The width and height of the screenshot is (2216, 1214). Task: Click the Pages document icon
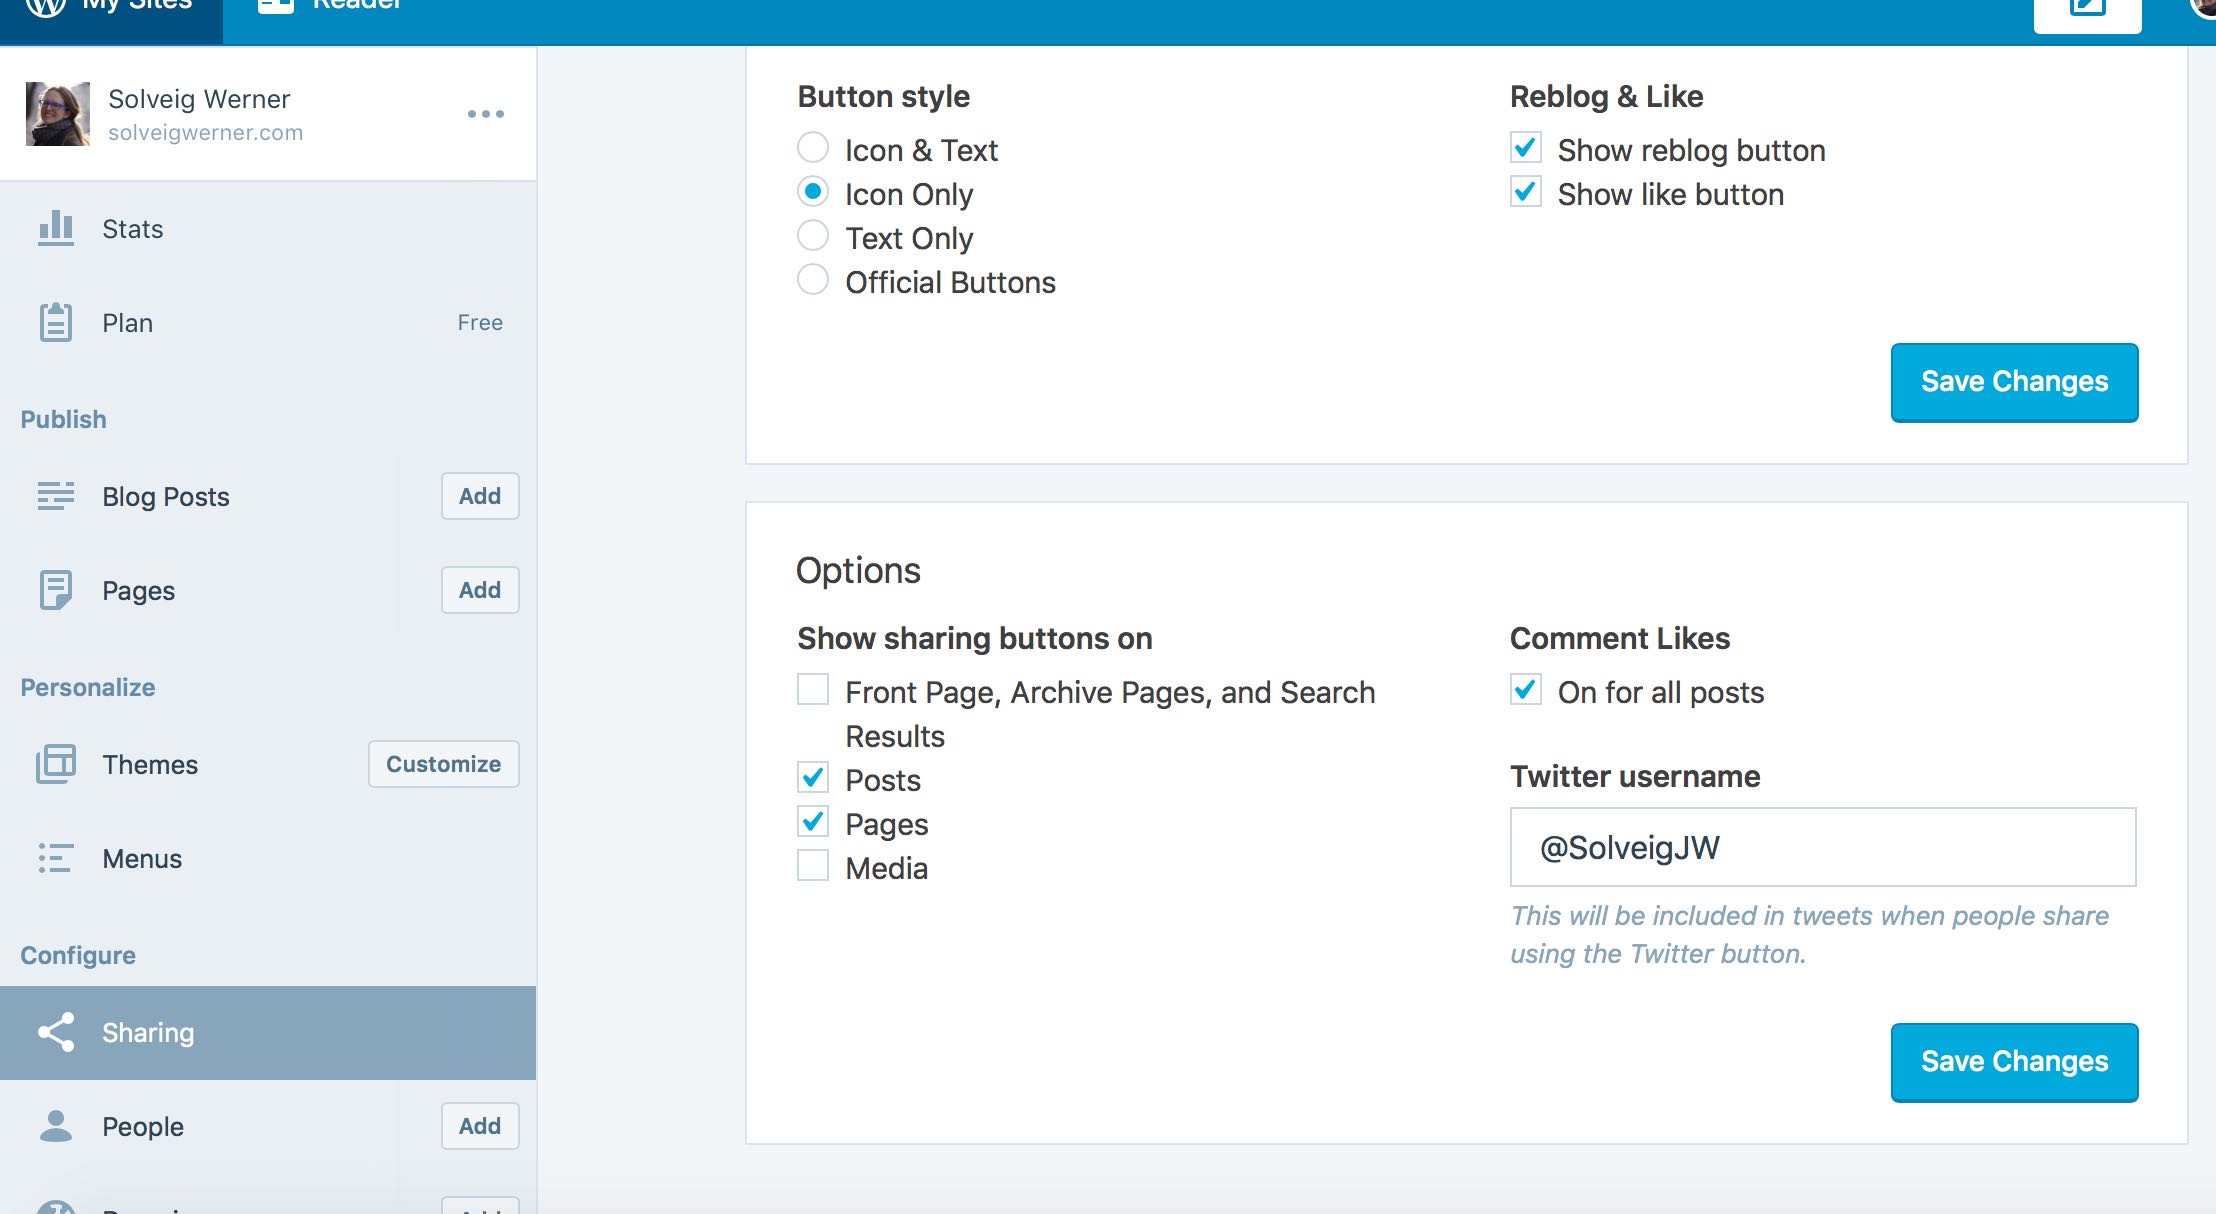55,590
